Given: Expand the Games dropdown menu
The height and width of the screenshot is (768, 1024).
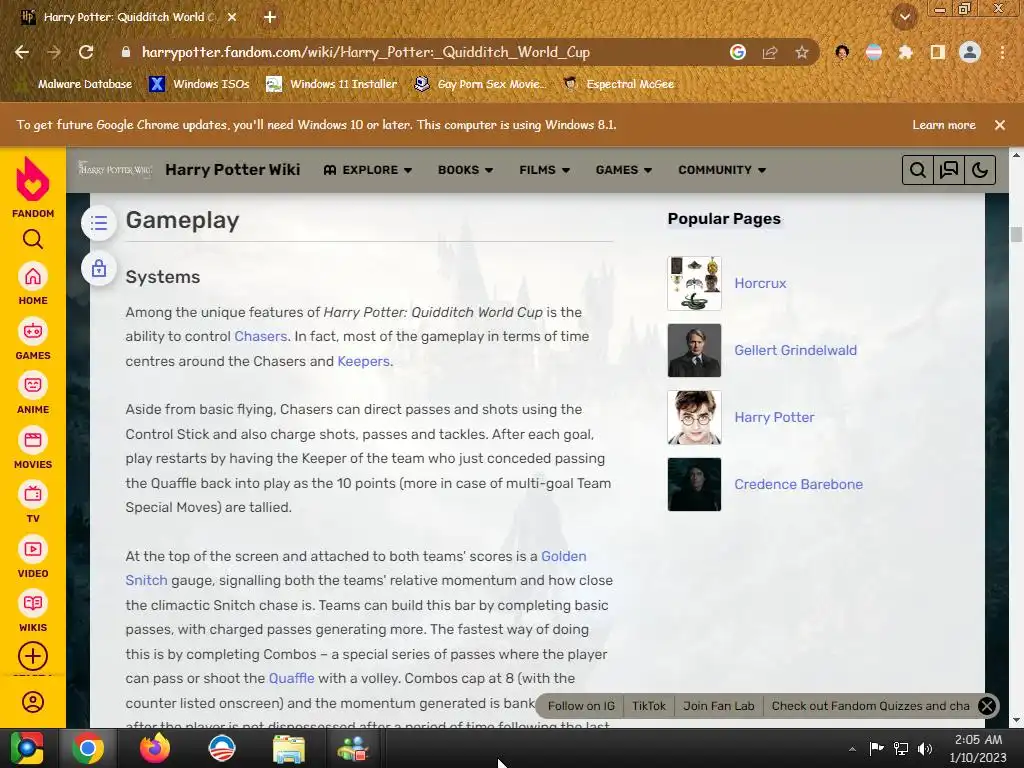Looking at the screenshot, I should click(624, 170).
